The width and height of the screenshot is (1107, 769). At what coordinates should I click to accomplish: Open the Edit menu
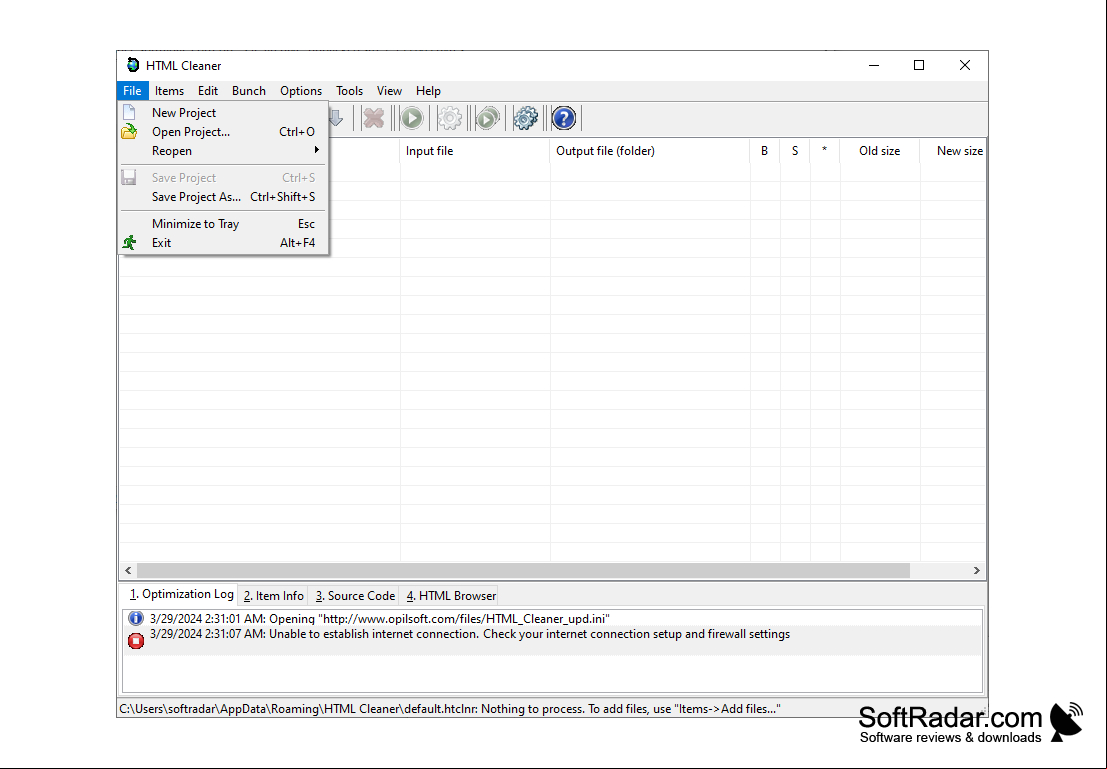click(208, 90)
